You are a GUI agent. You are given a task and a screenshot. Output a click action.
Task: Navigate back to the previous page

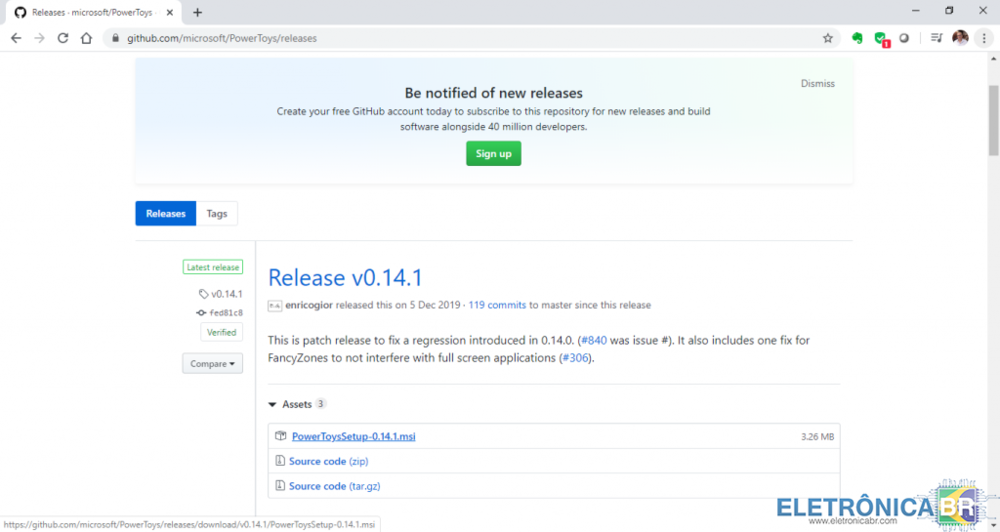16,38
